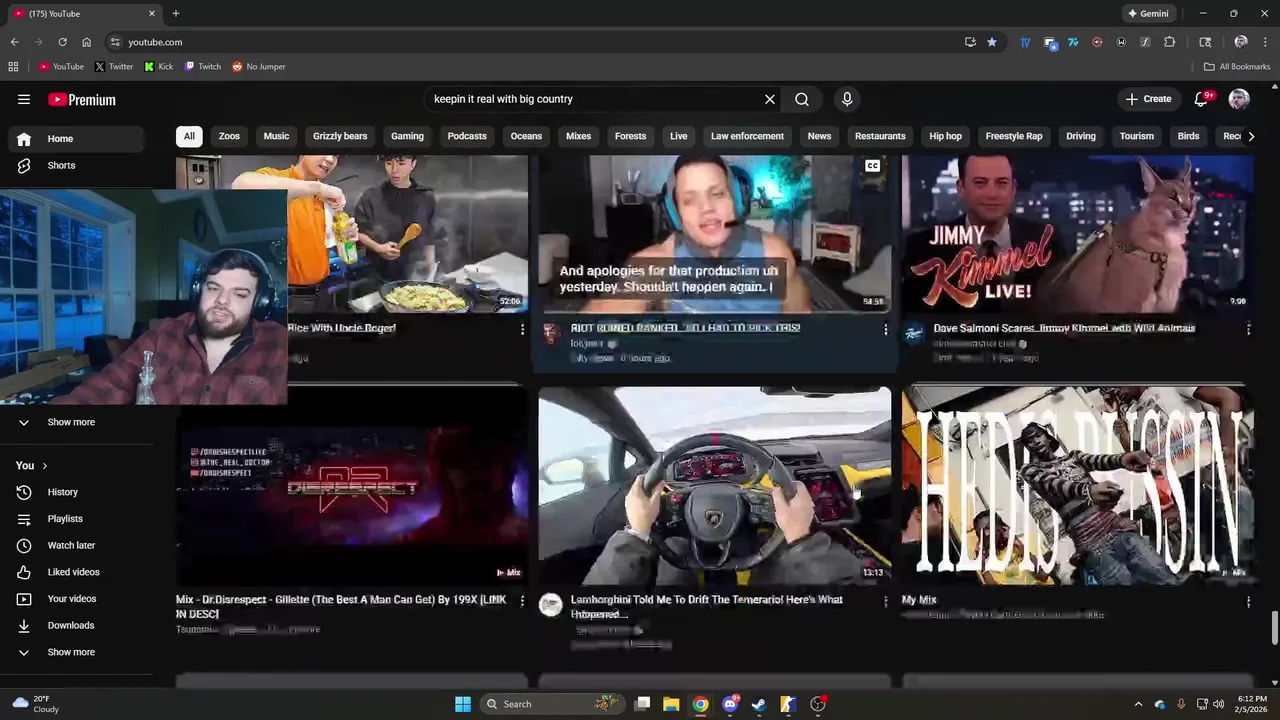Select the Freestyle Rap chip
The image size is (1280, 720).
coord(1014,136)
